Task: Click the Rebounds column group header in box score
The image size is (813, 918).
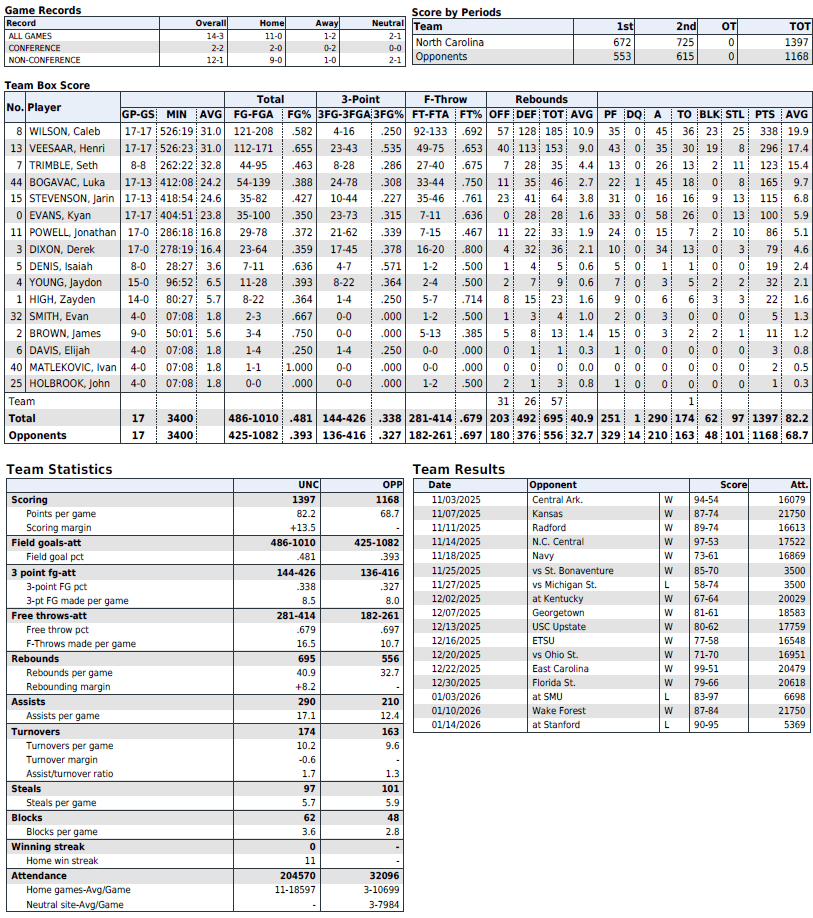Action: point(541,99)
